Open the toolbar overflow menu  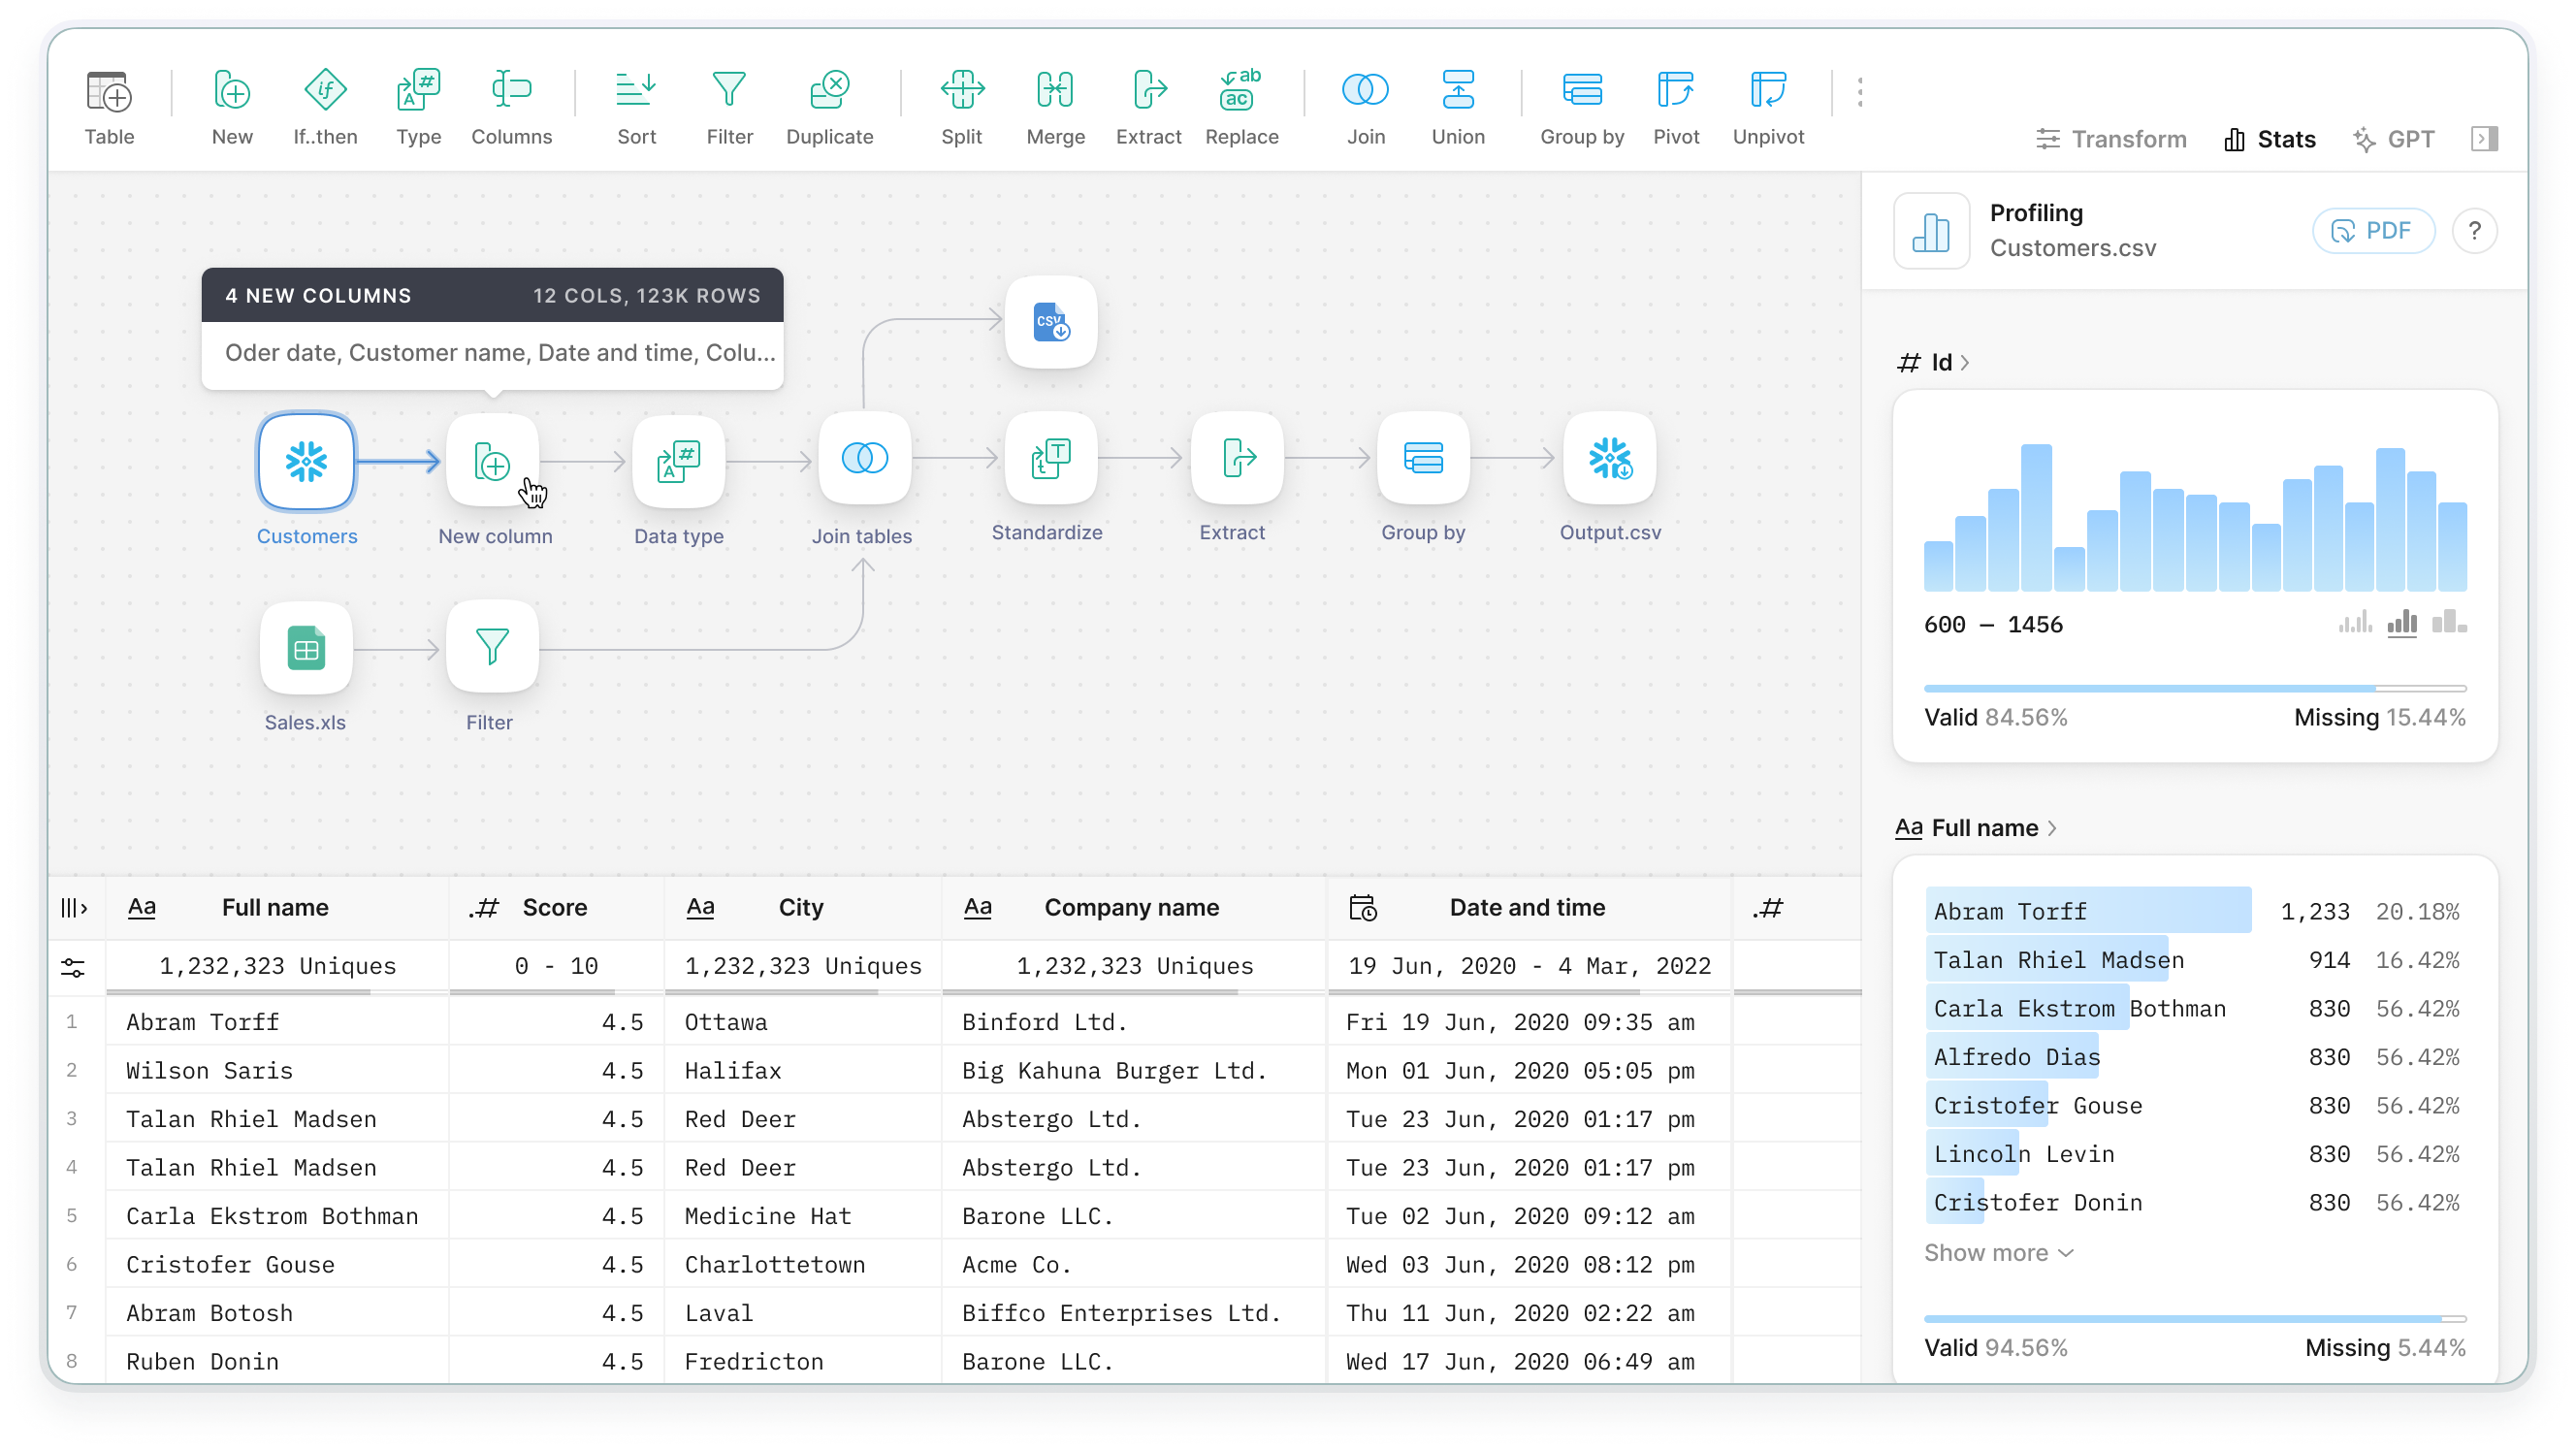pos(1861,90)
